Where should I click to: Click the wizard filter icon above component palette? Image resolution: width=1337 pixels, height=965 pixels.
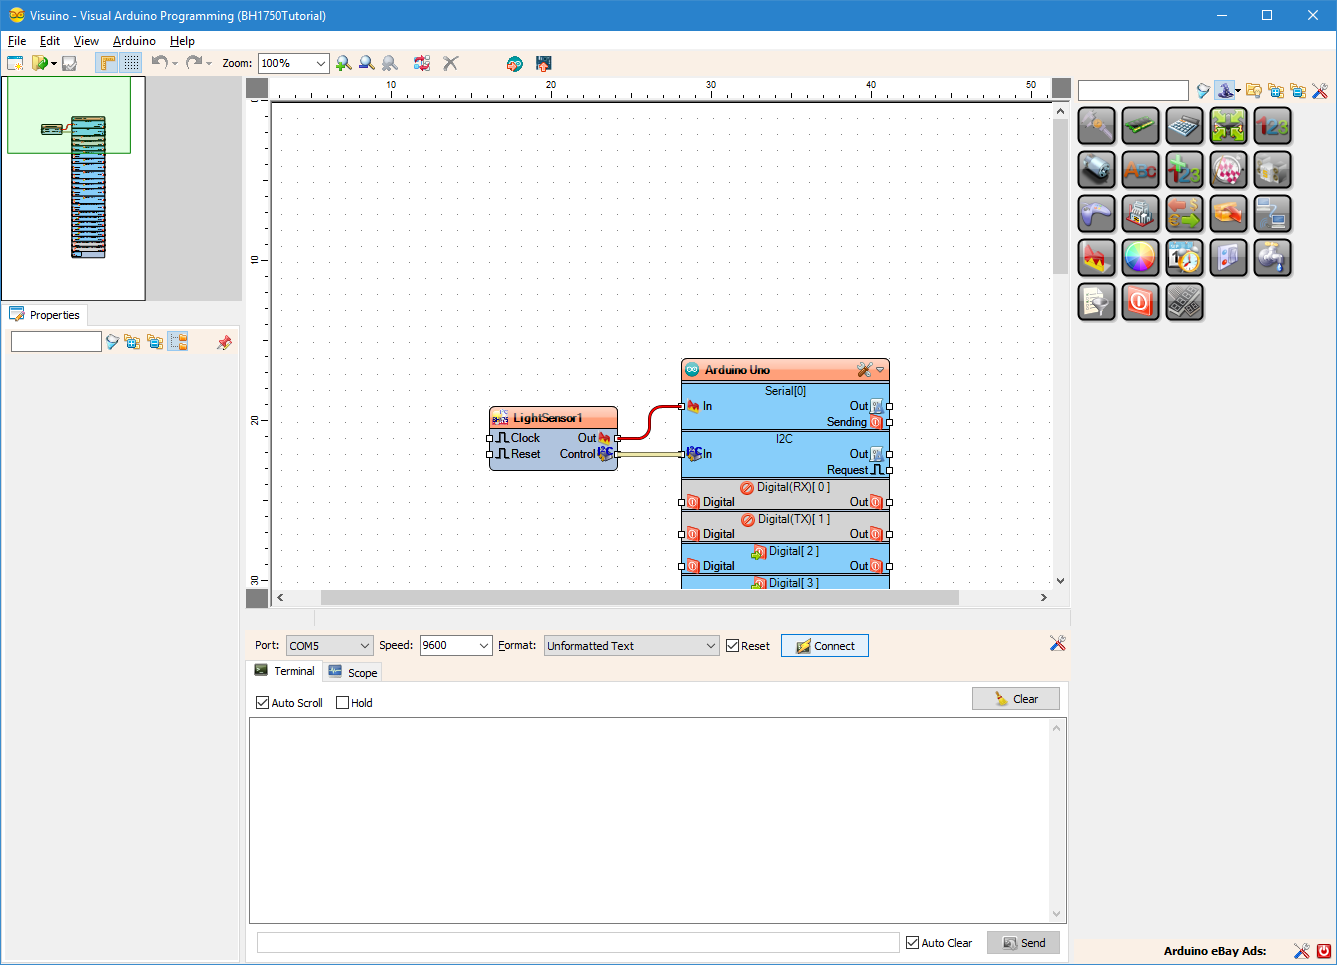coord(1204,90)
